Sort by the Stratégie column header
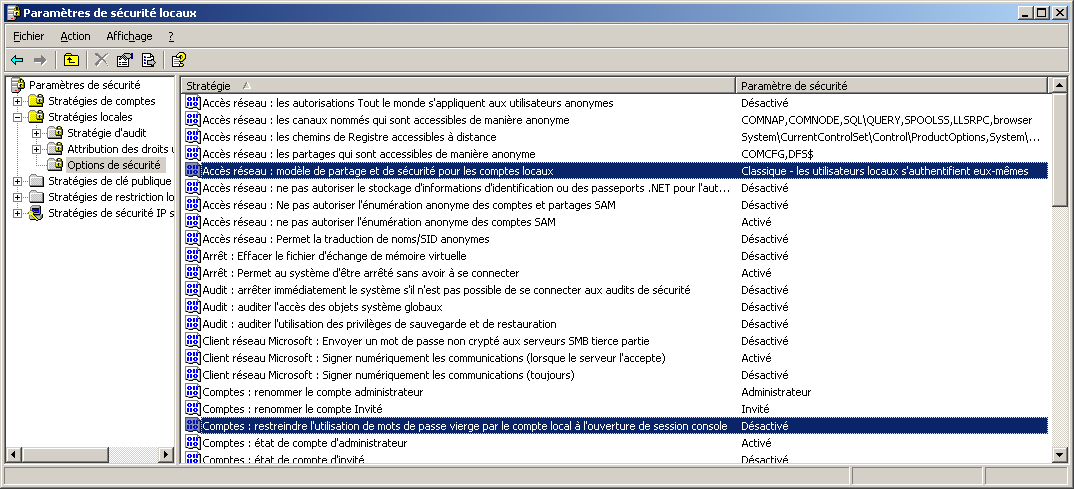 pos(458,86)
